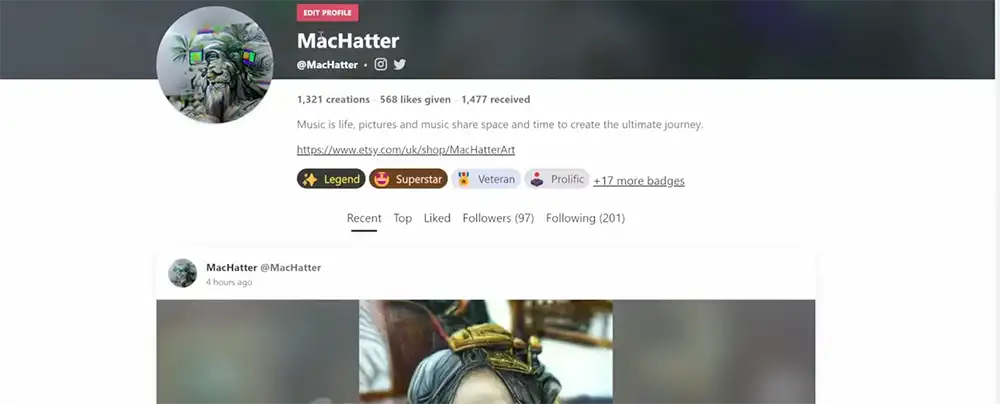Viewport: 1000px width, 404px height.
Task: Open the Following (201) tab
Action: (585, 218)
